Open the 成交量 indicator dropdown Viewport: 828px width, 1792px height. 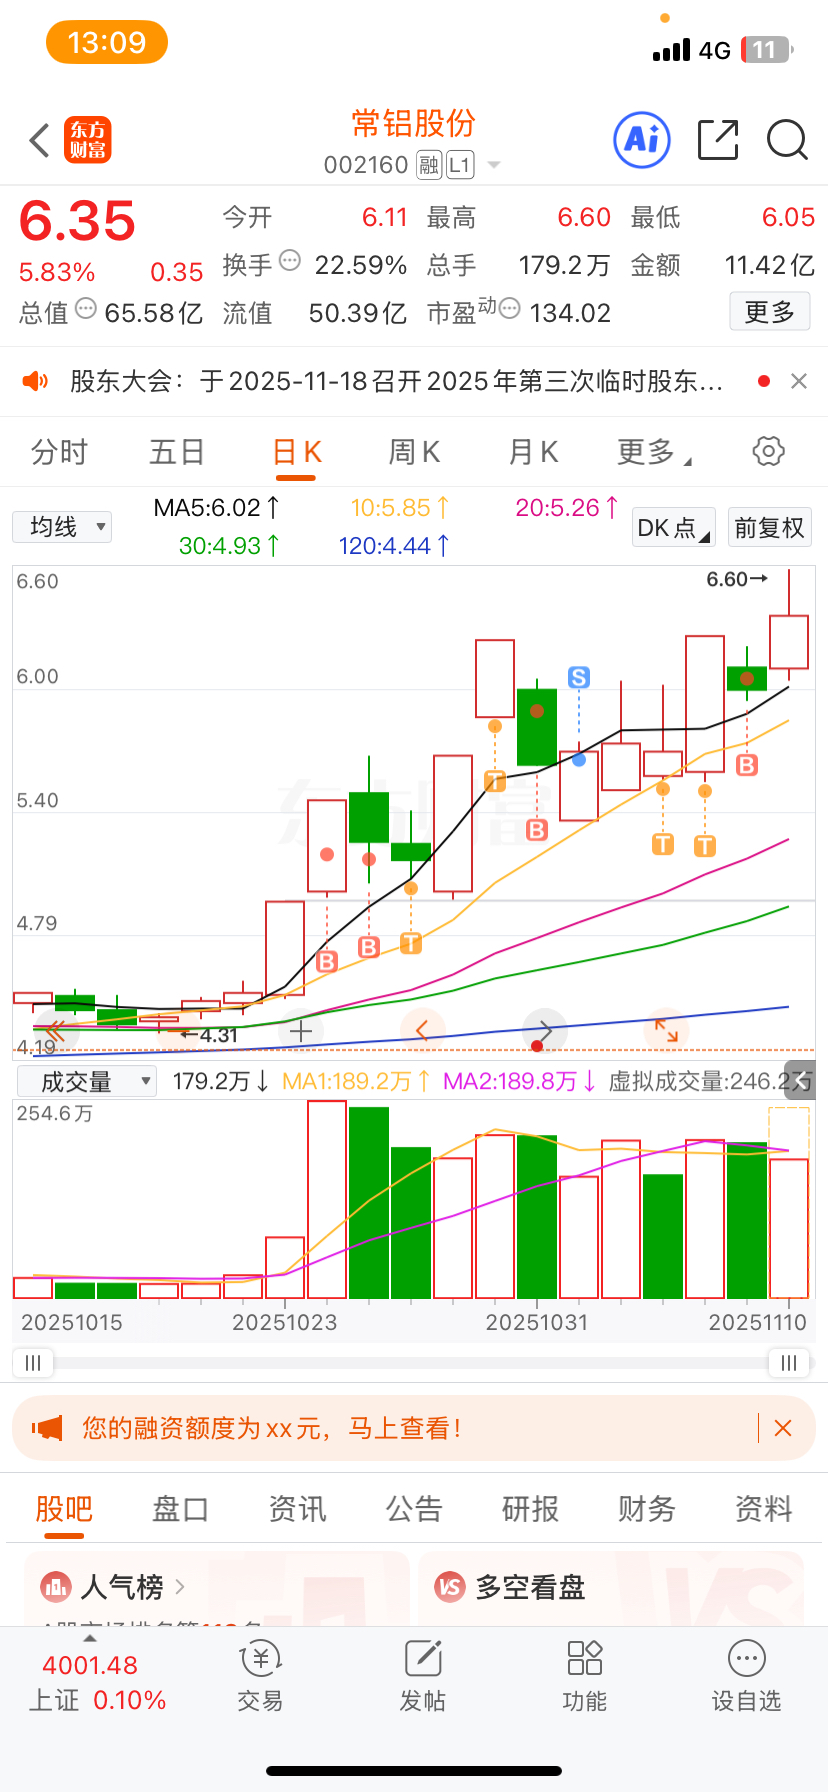(x=86, y=1081)
